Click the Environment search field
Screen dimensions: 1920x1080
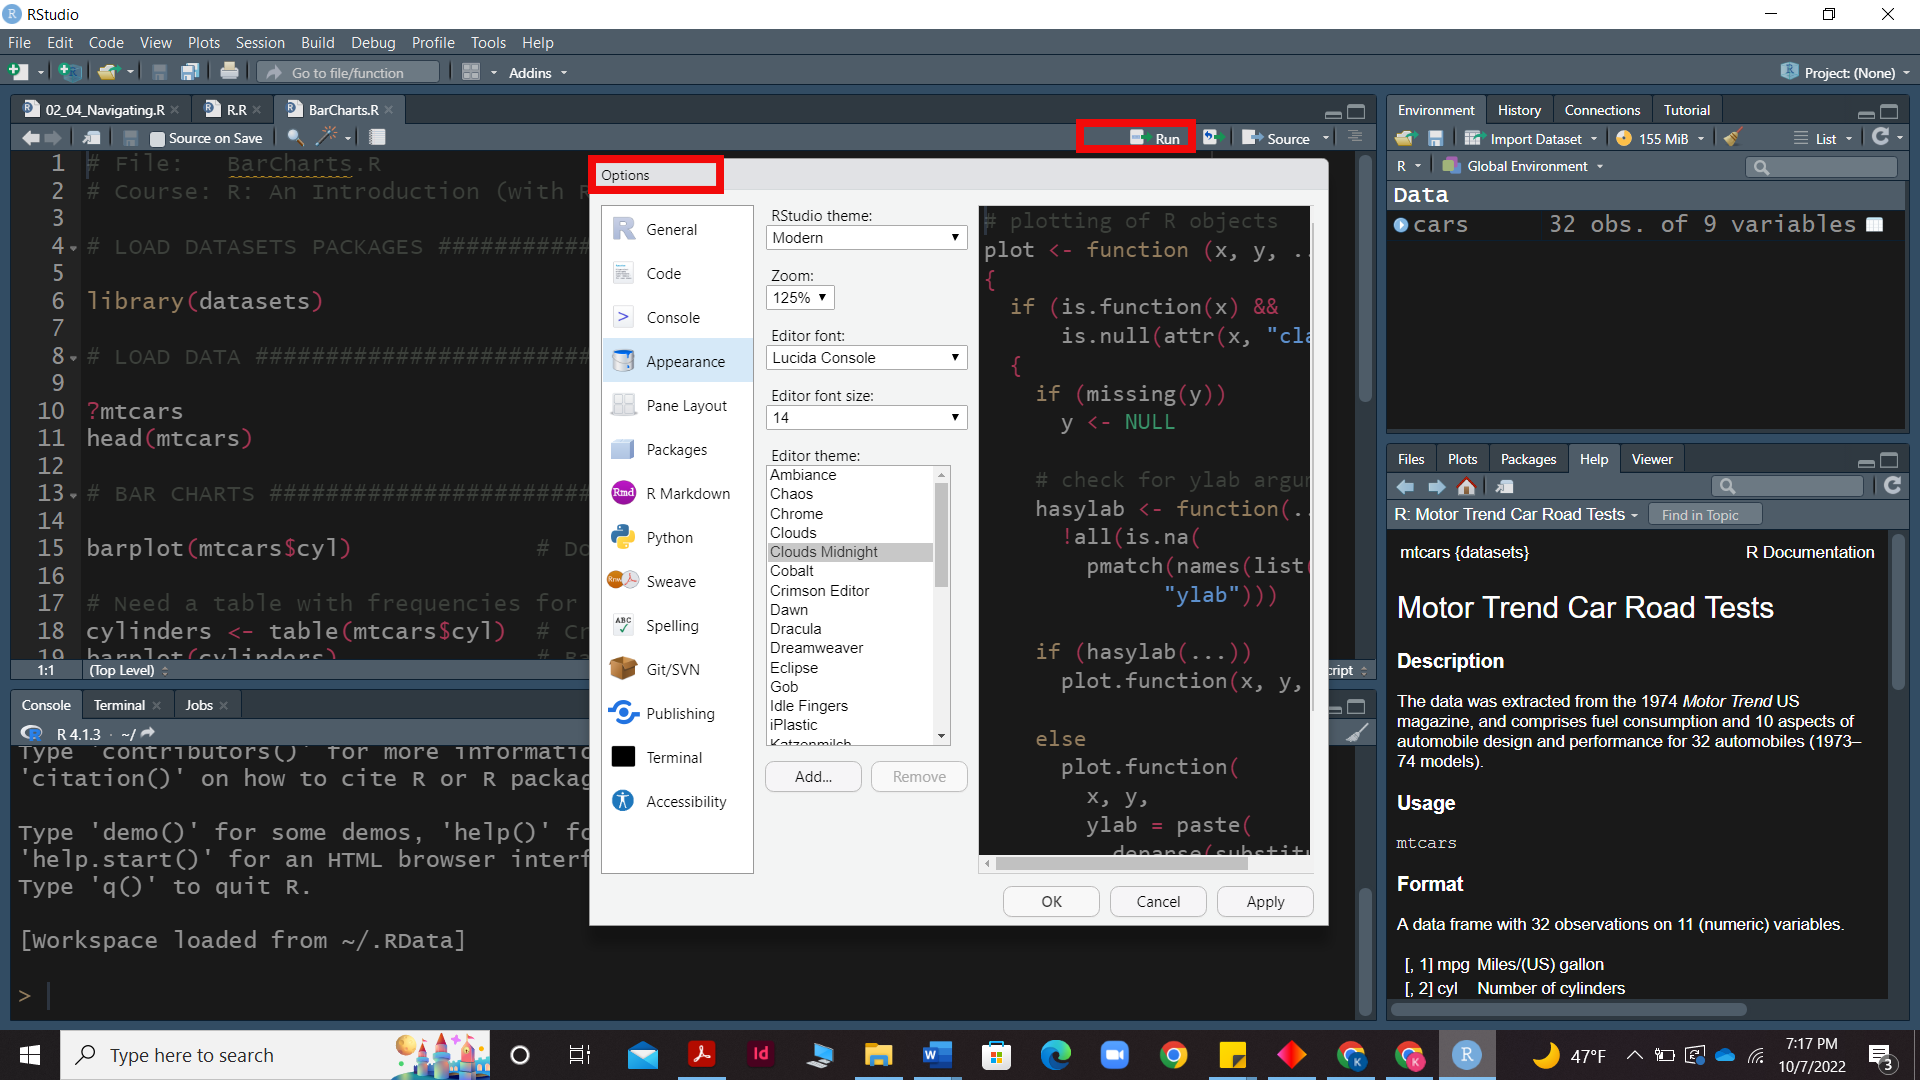(1821, 167)
